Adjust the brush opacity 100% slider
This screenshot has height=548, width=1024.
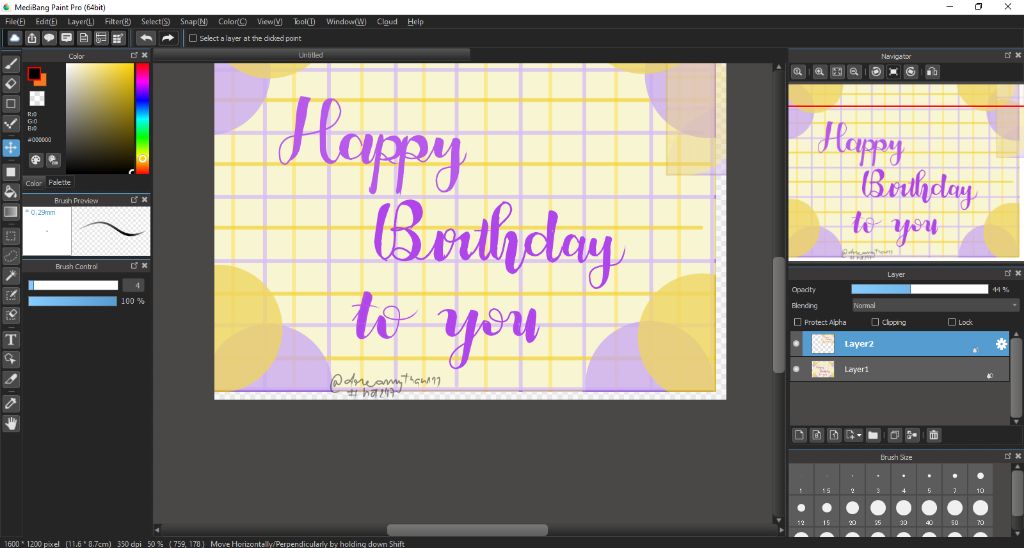(x=73, y=301)
